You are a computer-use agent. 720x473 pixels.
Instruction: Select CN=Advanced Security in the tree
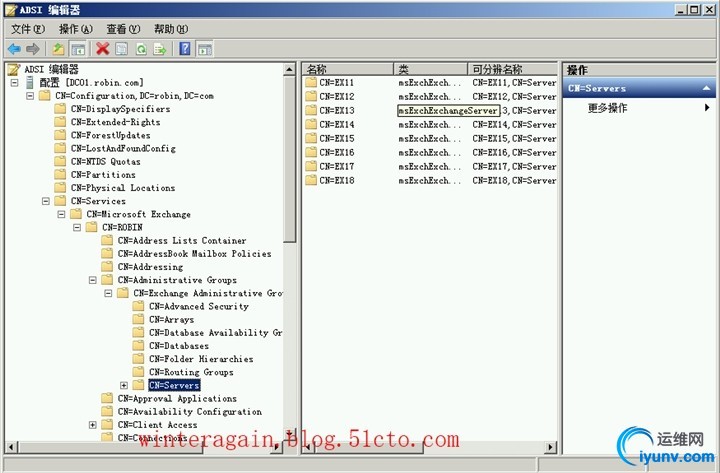(199, 306)
